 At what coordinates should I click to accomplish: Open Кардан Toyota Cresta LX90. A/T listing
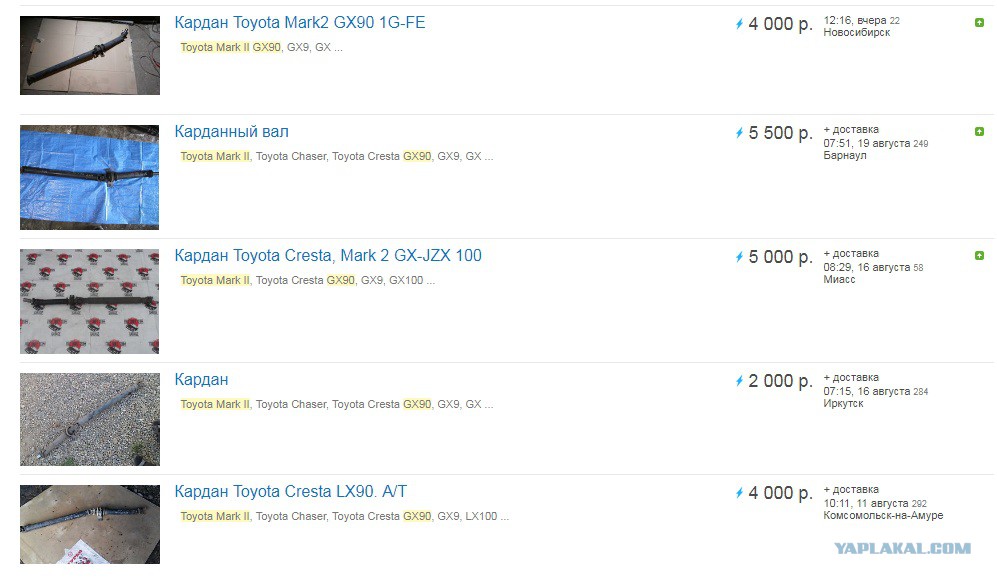point(291,492)
